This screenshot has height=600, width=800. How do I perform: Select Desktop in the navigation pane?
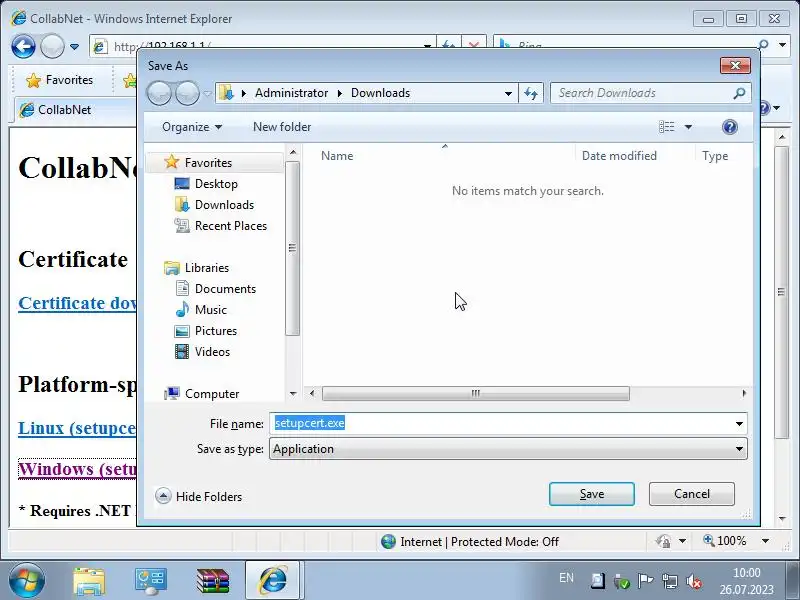216,184
